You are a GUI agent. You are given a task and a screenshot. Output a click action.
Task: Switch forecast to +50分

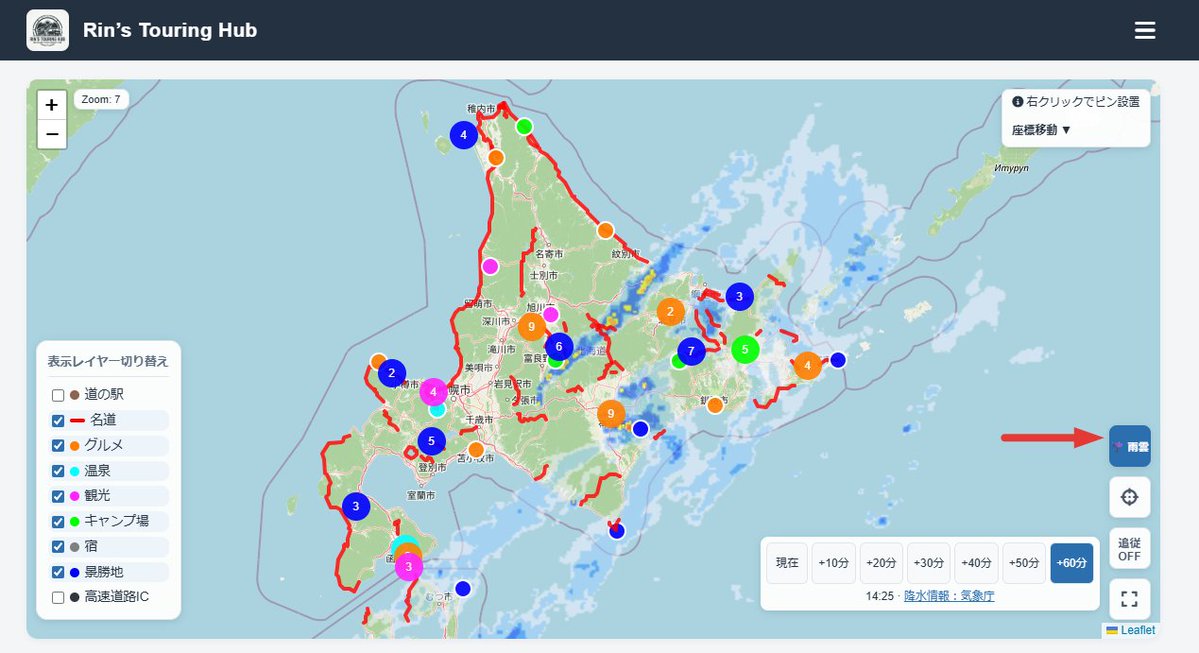tap(1024, 563)
